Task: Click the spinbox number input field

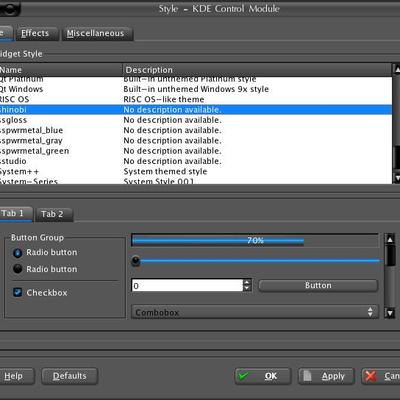Action: (187, 286)
